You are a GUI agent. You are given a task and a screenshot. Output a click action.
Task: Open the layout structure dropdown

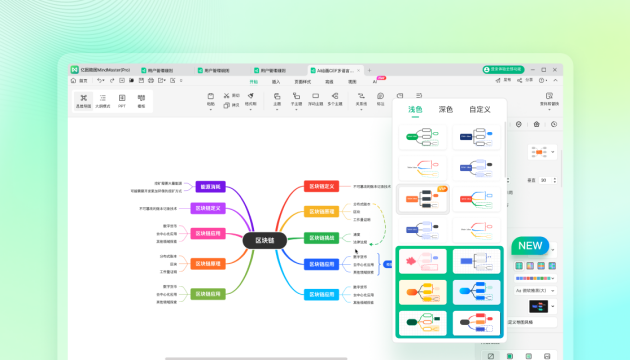pyautogui.click(x=542, y=152)
